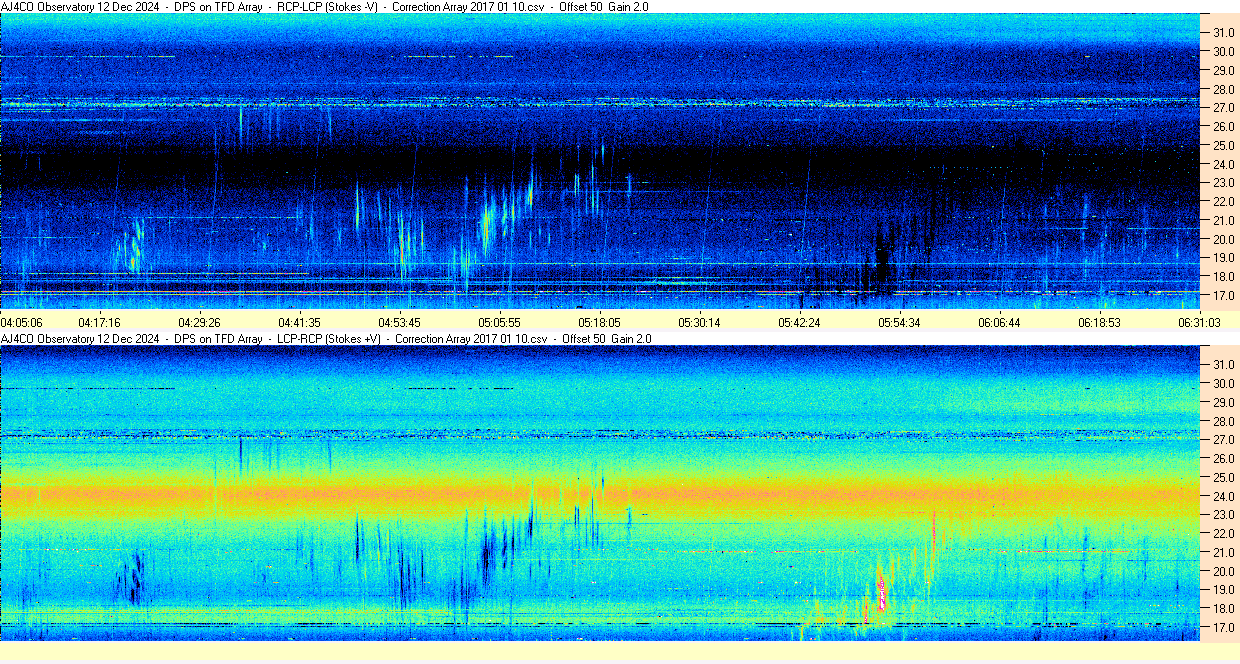This screenshot has height=664, width=1240.
Task: Click 17.0 frequency label in Stokes -V plot
Action: pos(1224,296)
